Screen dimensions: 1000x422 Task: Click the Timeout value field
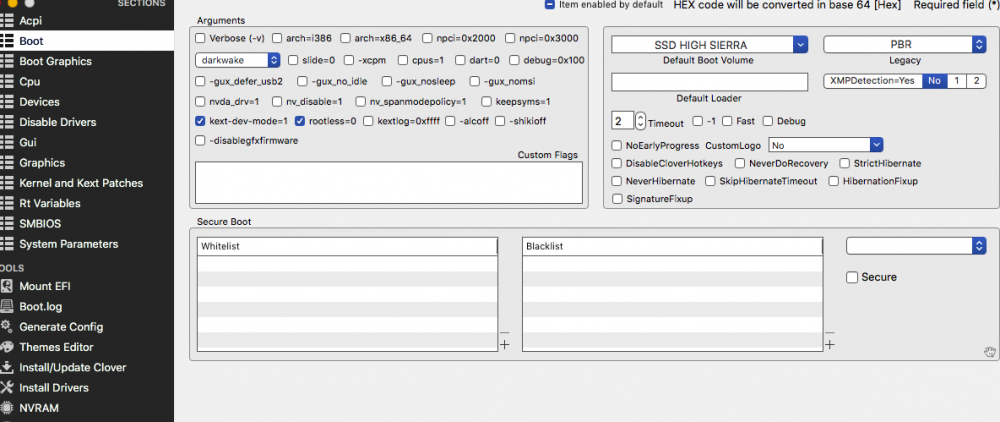pos(623,120)
